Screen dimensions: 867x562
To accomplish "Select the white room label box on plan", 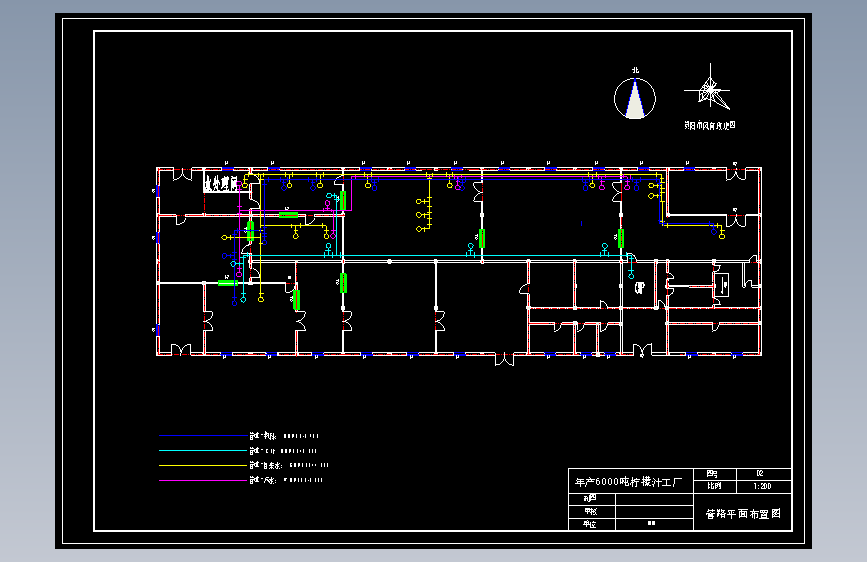I will pos(222,182).
